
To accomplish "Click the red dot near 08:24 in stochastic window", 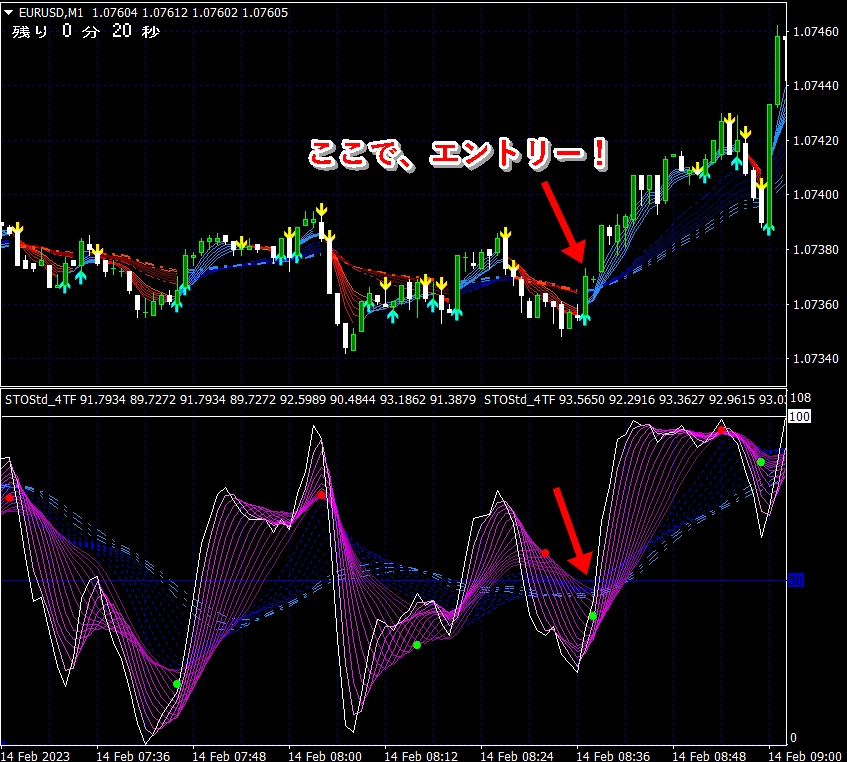I will tap(545, 552).
